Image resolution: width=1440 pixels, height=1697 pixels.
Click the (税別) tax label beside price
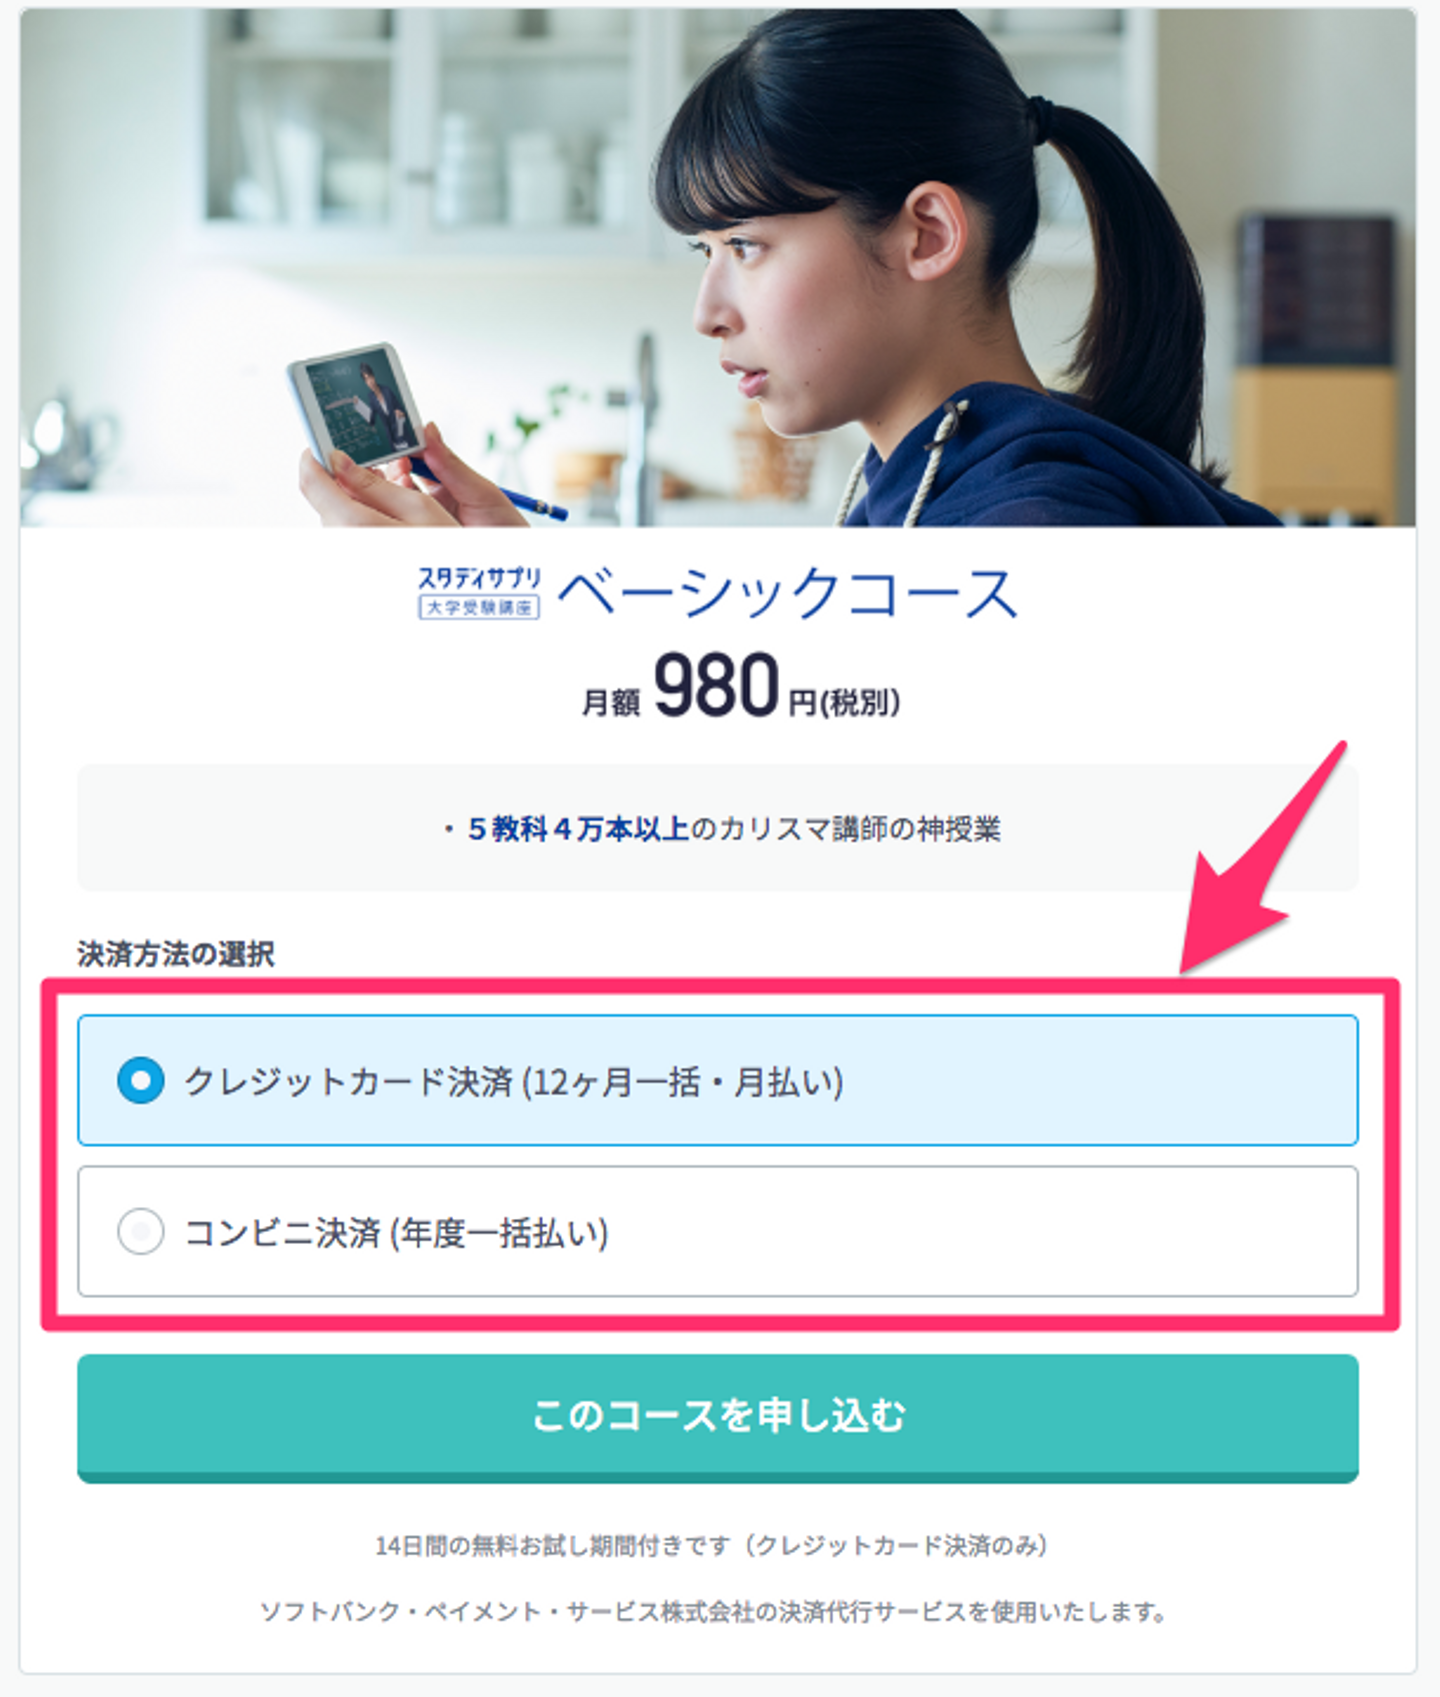pyautogui.click(x=860, y=702)
